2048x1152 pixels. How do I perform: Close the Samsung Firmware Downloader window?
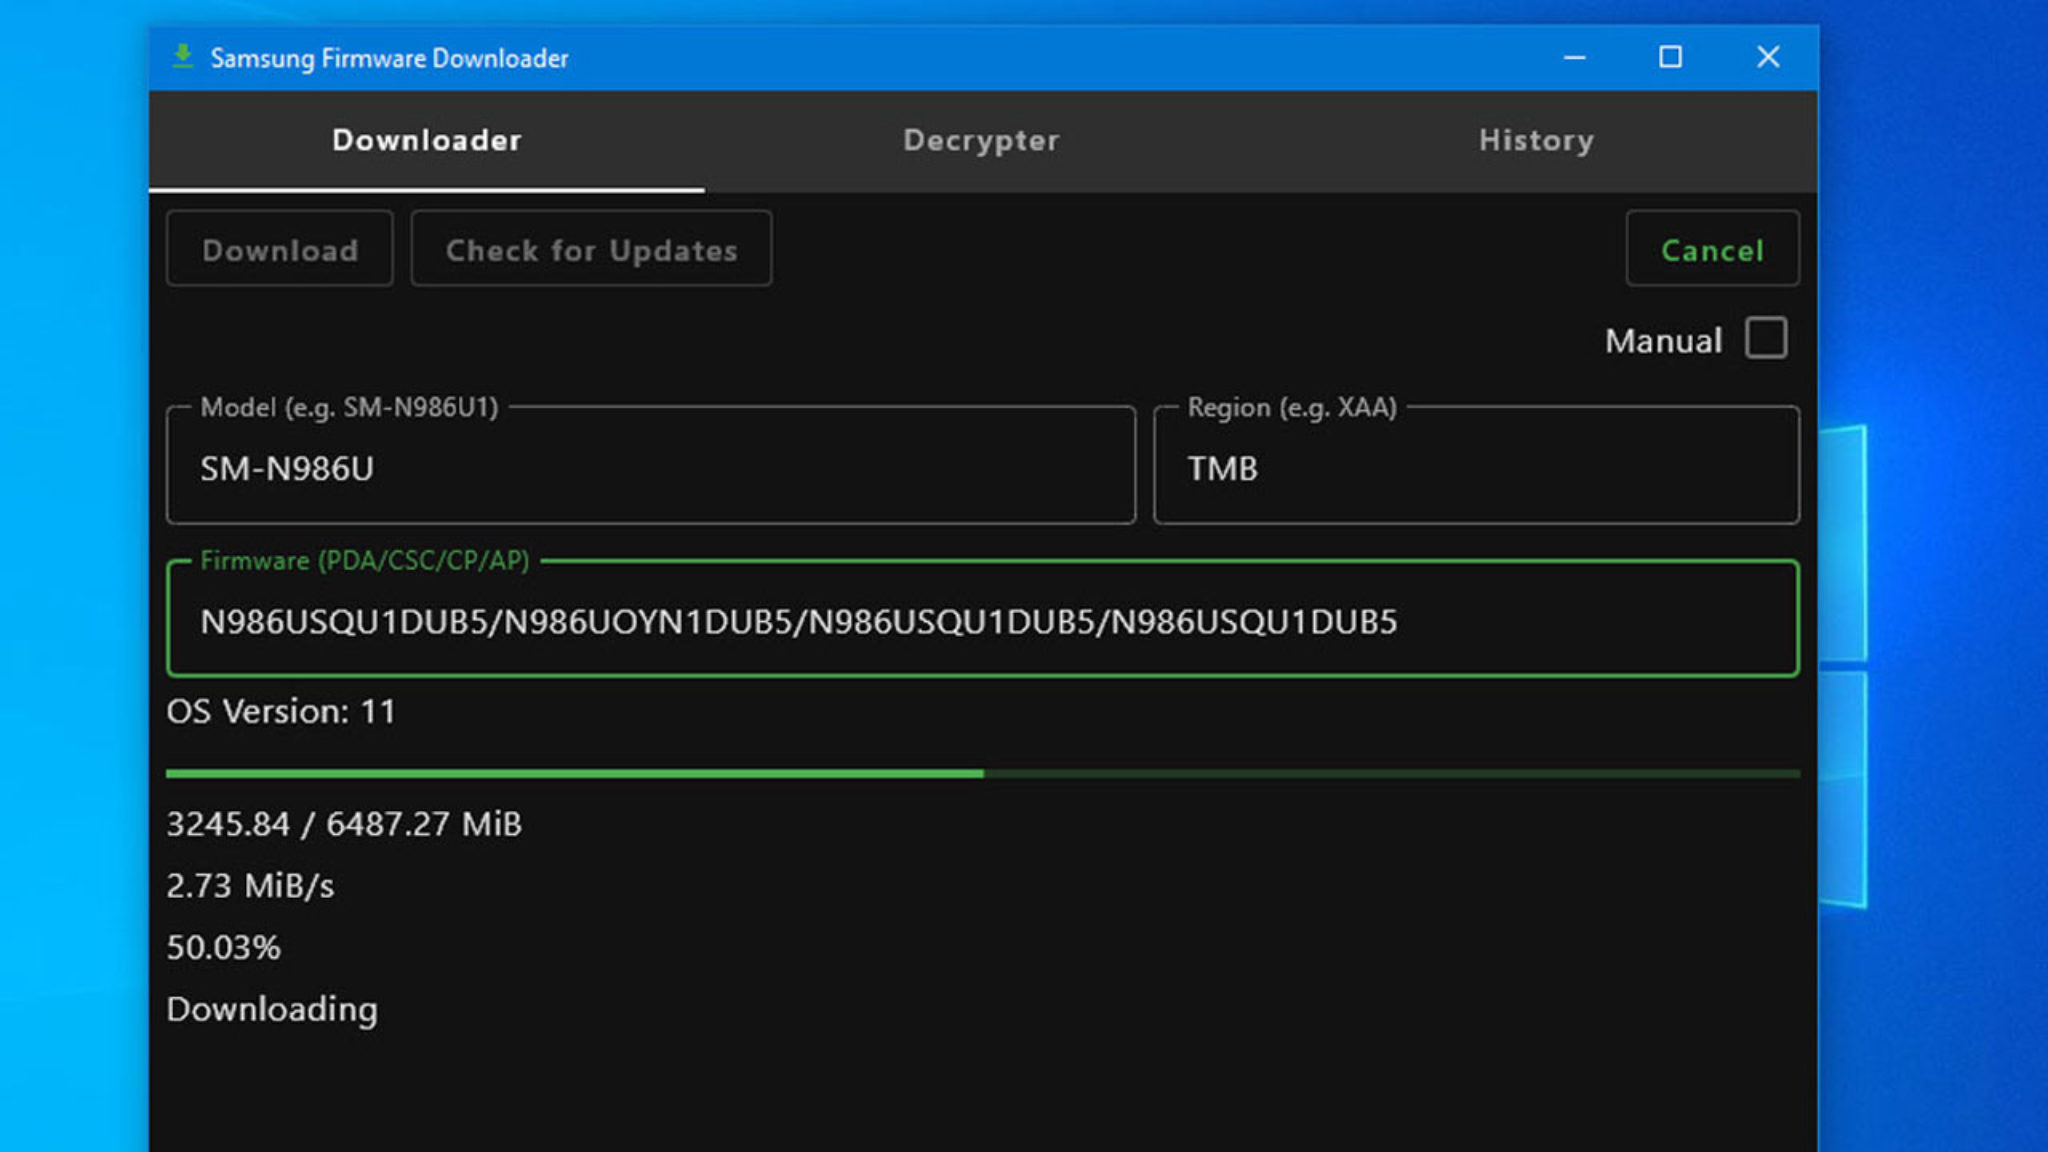(x=1767, y=57)
